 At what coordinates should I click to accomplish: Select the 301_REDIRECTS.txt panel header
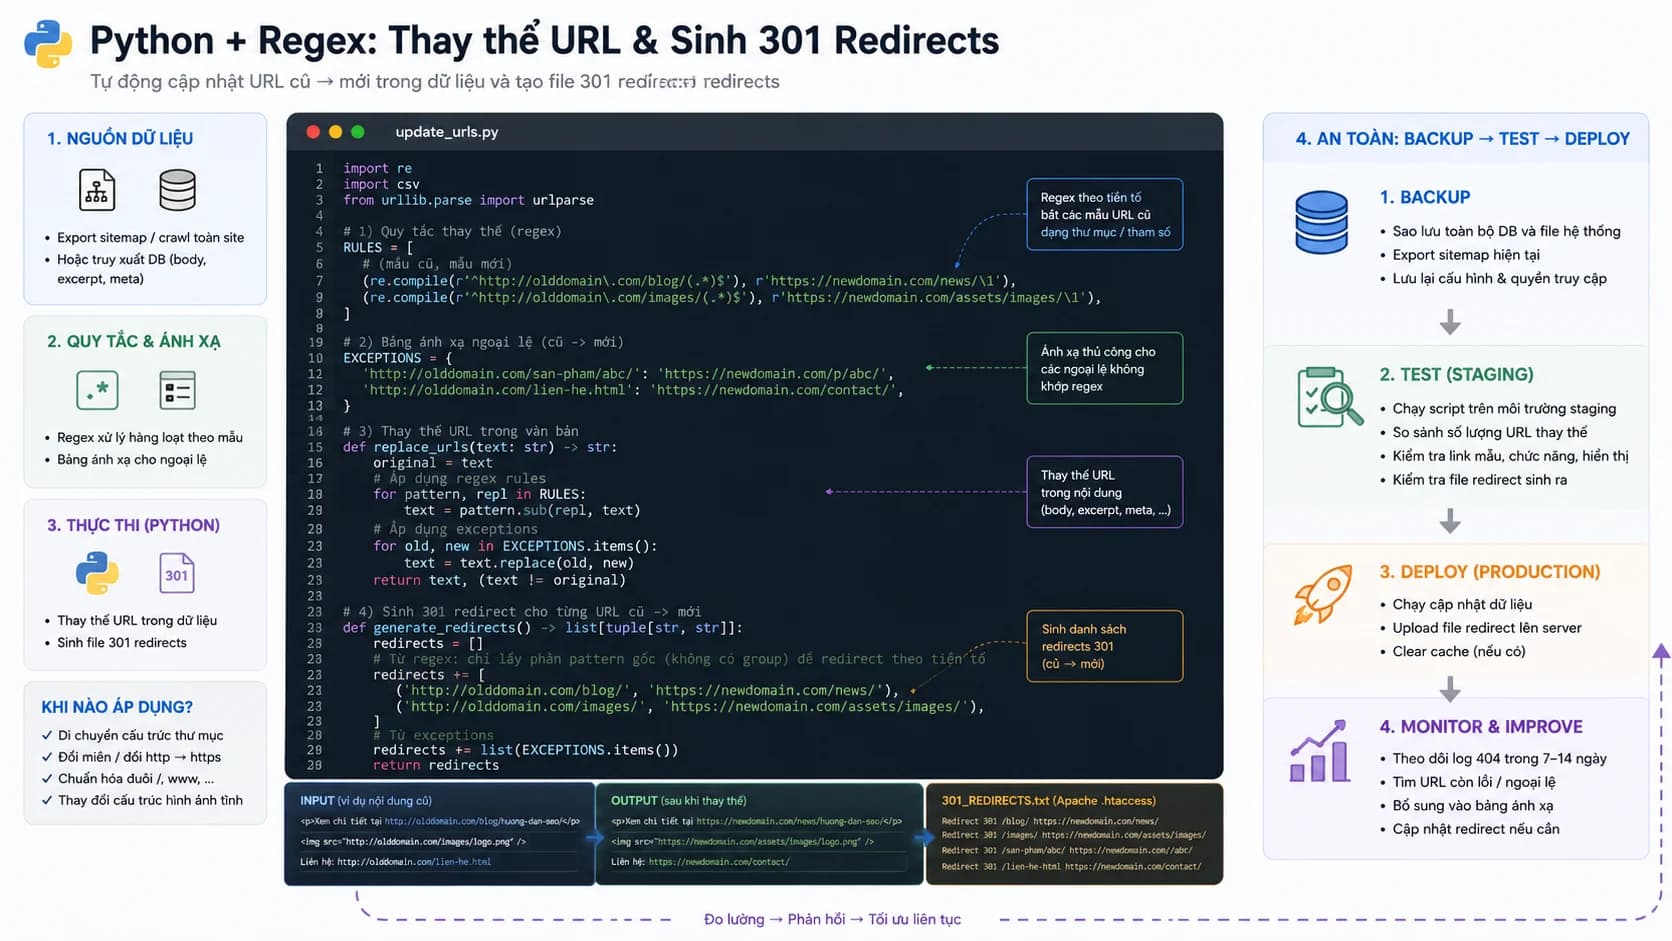tap(1049, 800)
